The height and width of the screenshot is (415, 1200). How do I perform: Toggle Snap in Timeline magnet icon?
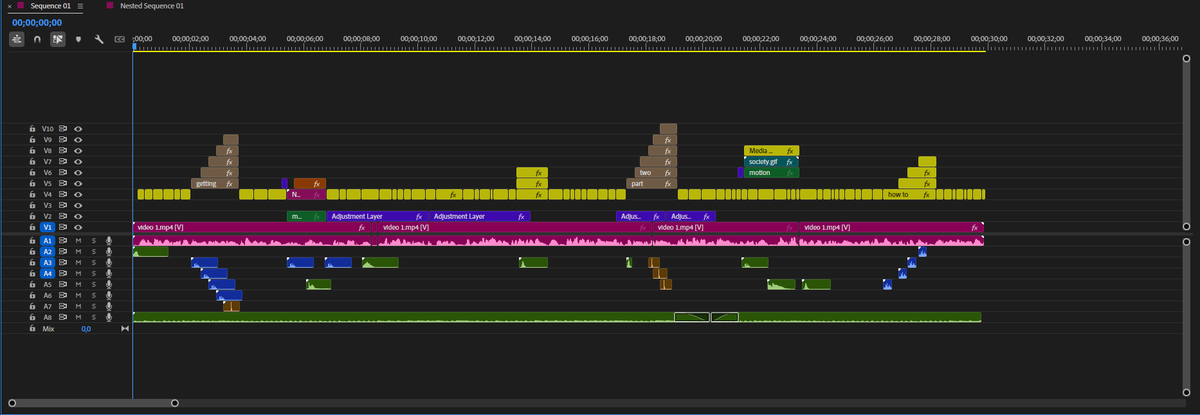click(37, 39)
